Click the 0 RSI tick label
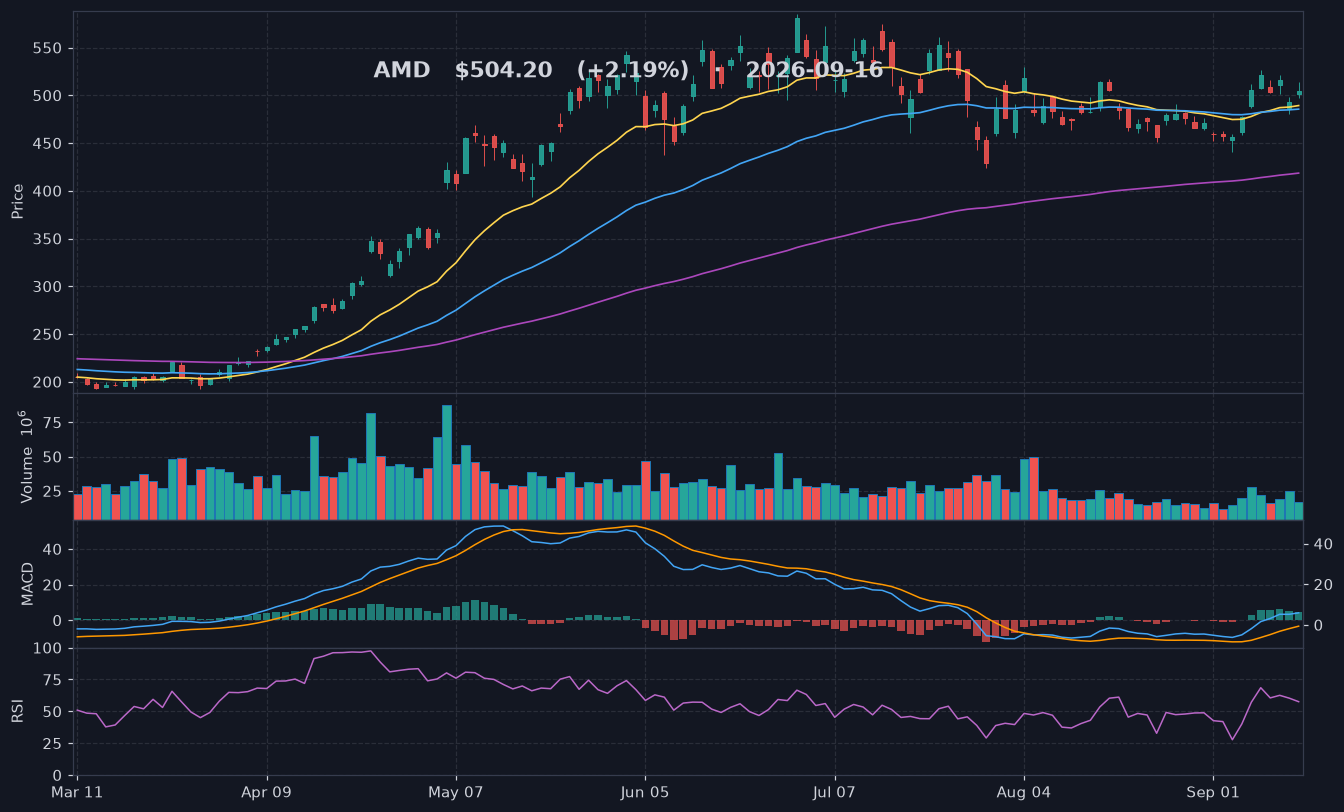 58,775
